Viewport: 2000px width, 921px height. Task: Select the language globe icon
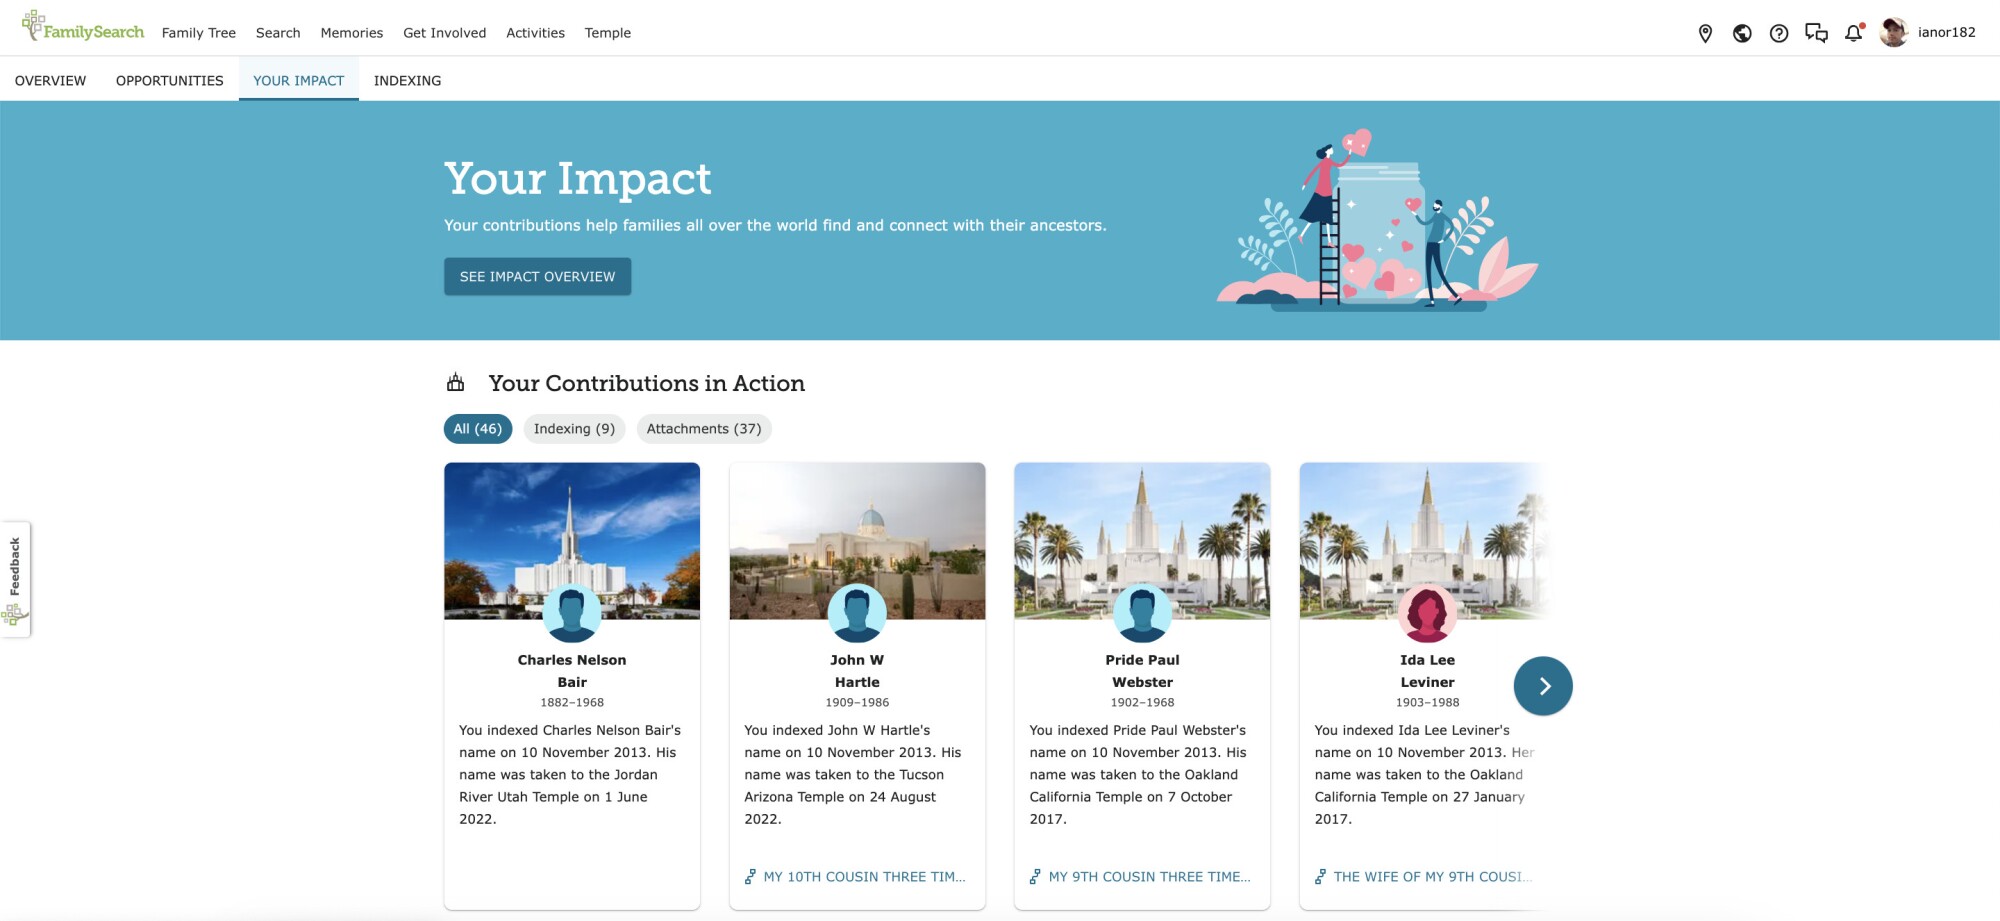coord(1741,33)
